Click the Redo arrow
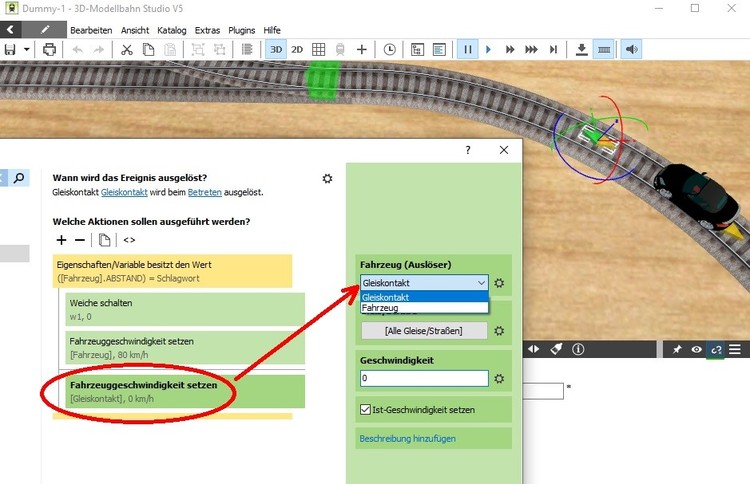 (x=99, y=50)
